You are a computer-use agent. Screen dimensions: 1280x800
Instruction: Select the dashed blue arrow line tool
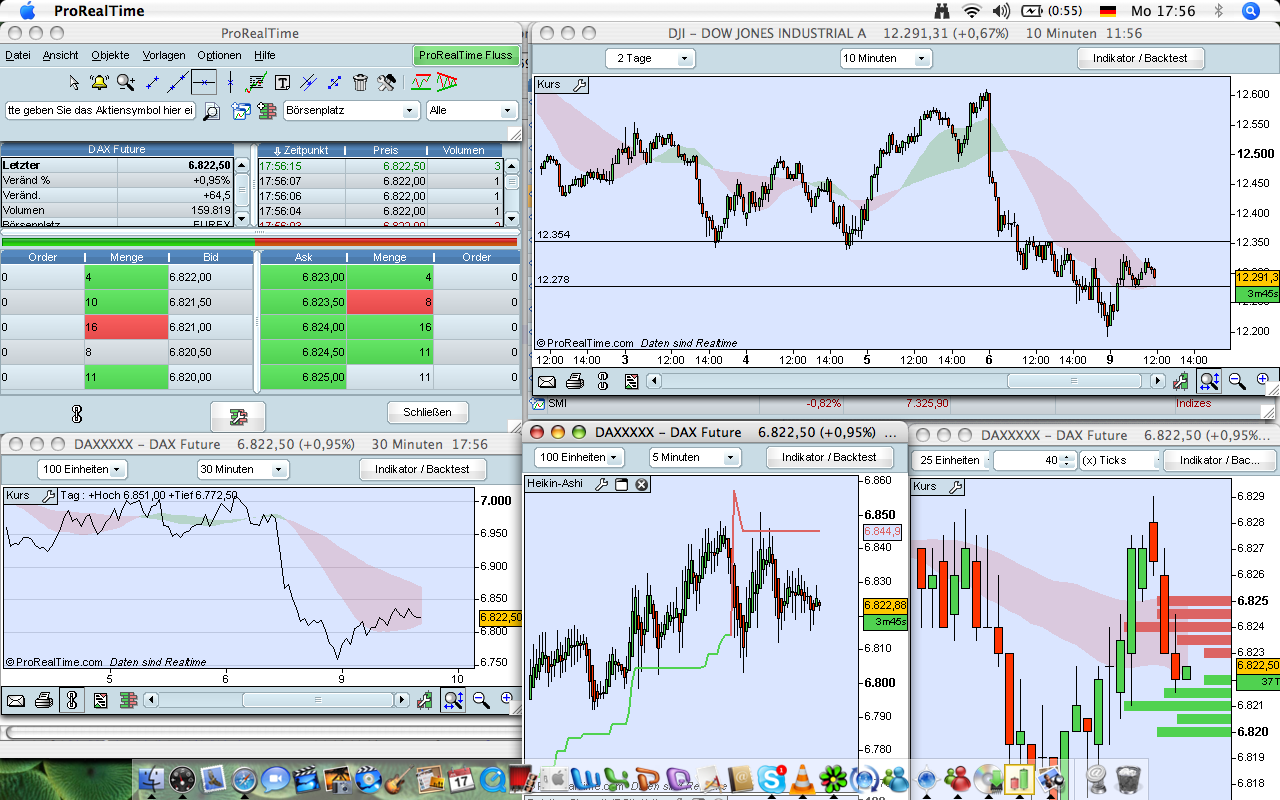click(x=334, y=82)
